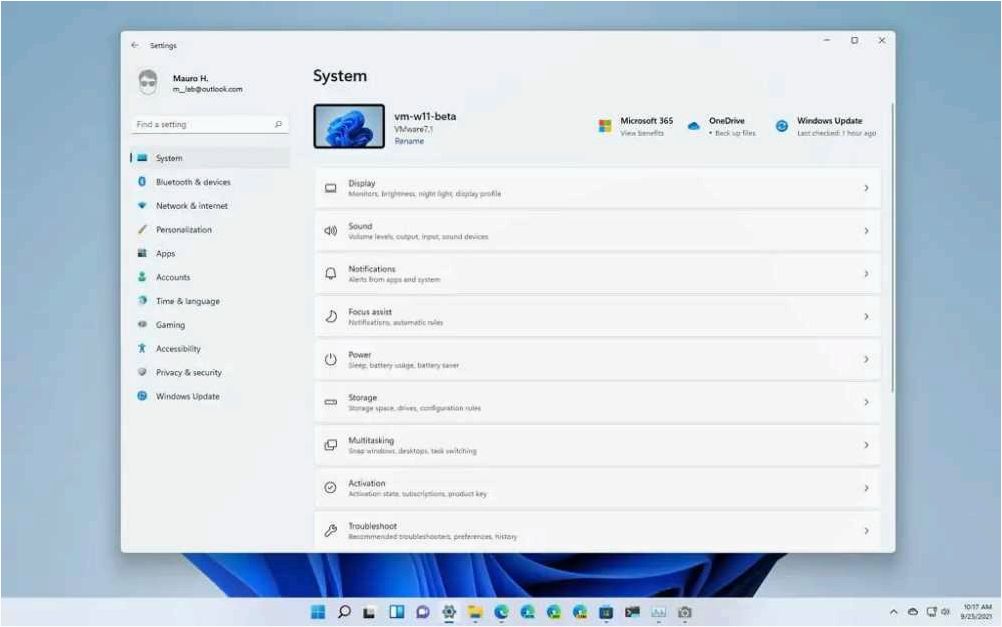1002x627 pixels.
Task: Click the Storage drive icon
Action: pyautogui.click(x=330, y=402)
